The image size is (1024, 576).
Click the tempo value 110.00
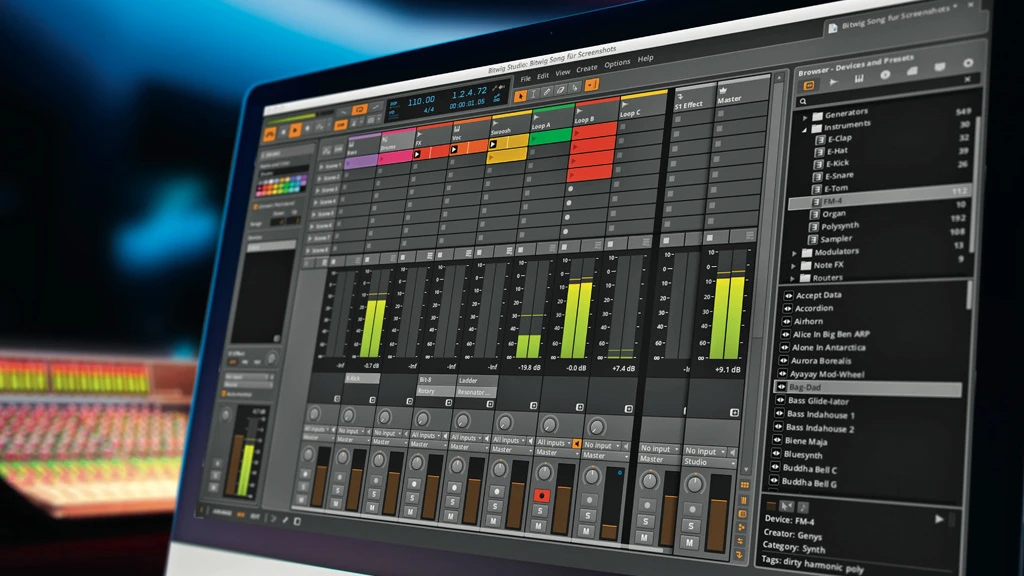pos(421,101)
